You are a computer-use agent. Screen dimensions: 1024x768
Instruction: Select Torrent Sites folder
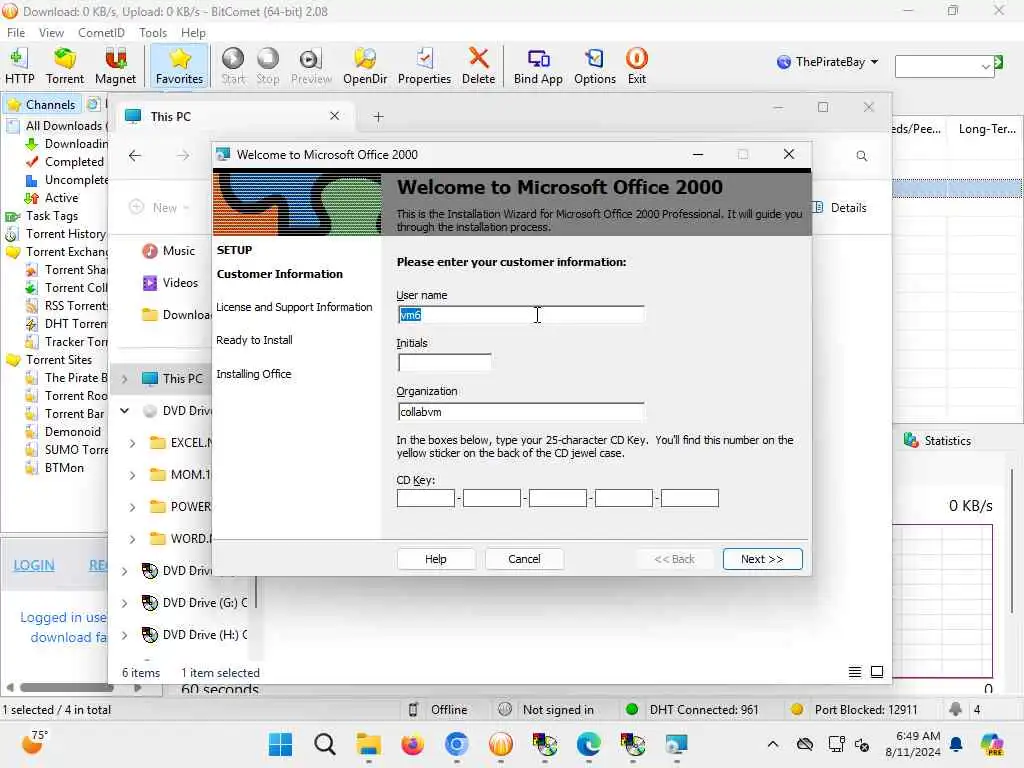[59, 360]
